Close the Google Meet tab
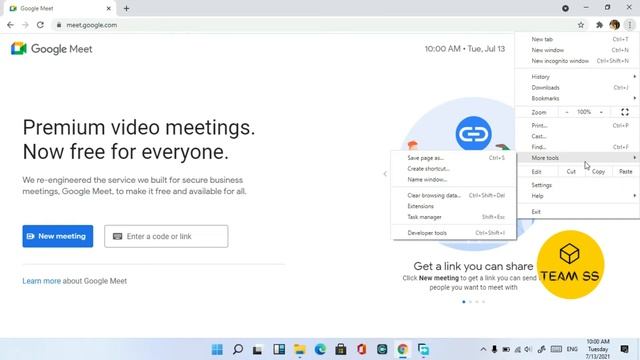The height and width of the screenshot is (360, 640). [109, 8]
